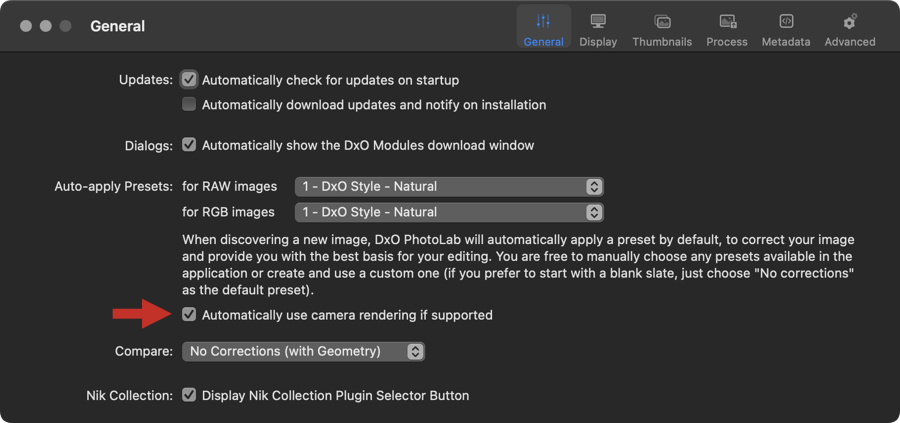Open the RGB images preset dropdown
This screenshot has width=900, height=423.
[449, 212]
